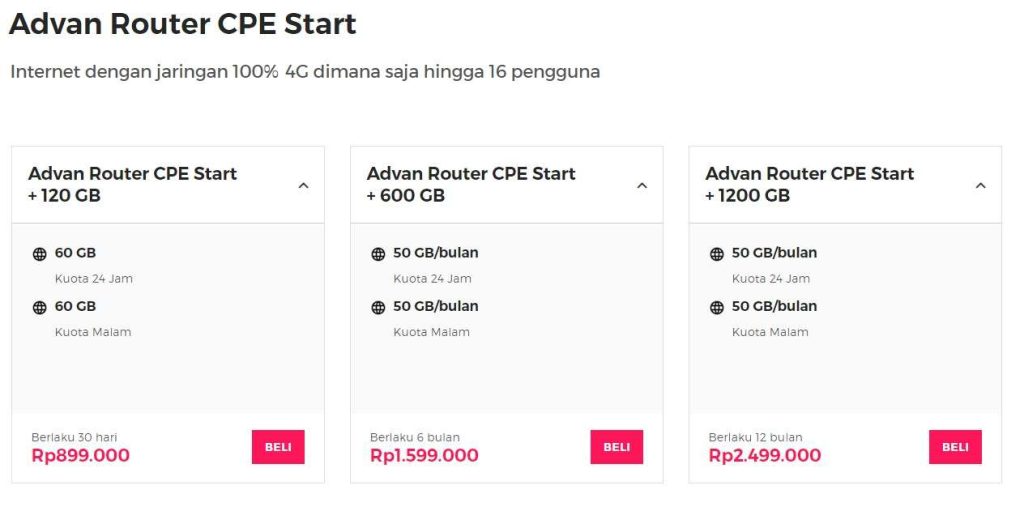This screenshot has width=1024, height=511.
Task: Click the Rp2.499.000 price text
Action: point(765,456)
